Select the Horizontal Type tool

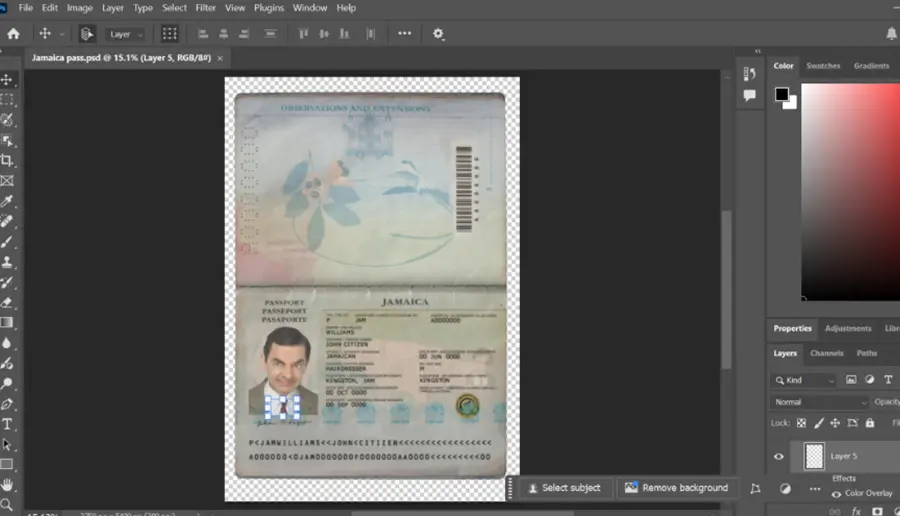[7, 424]
